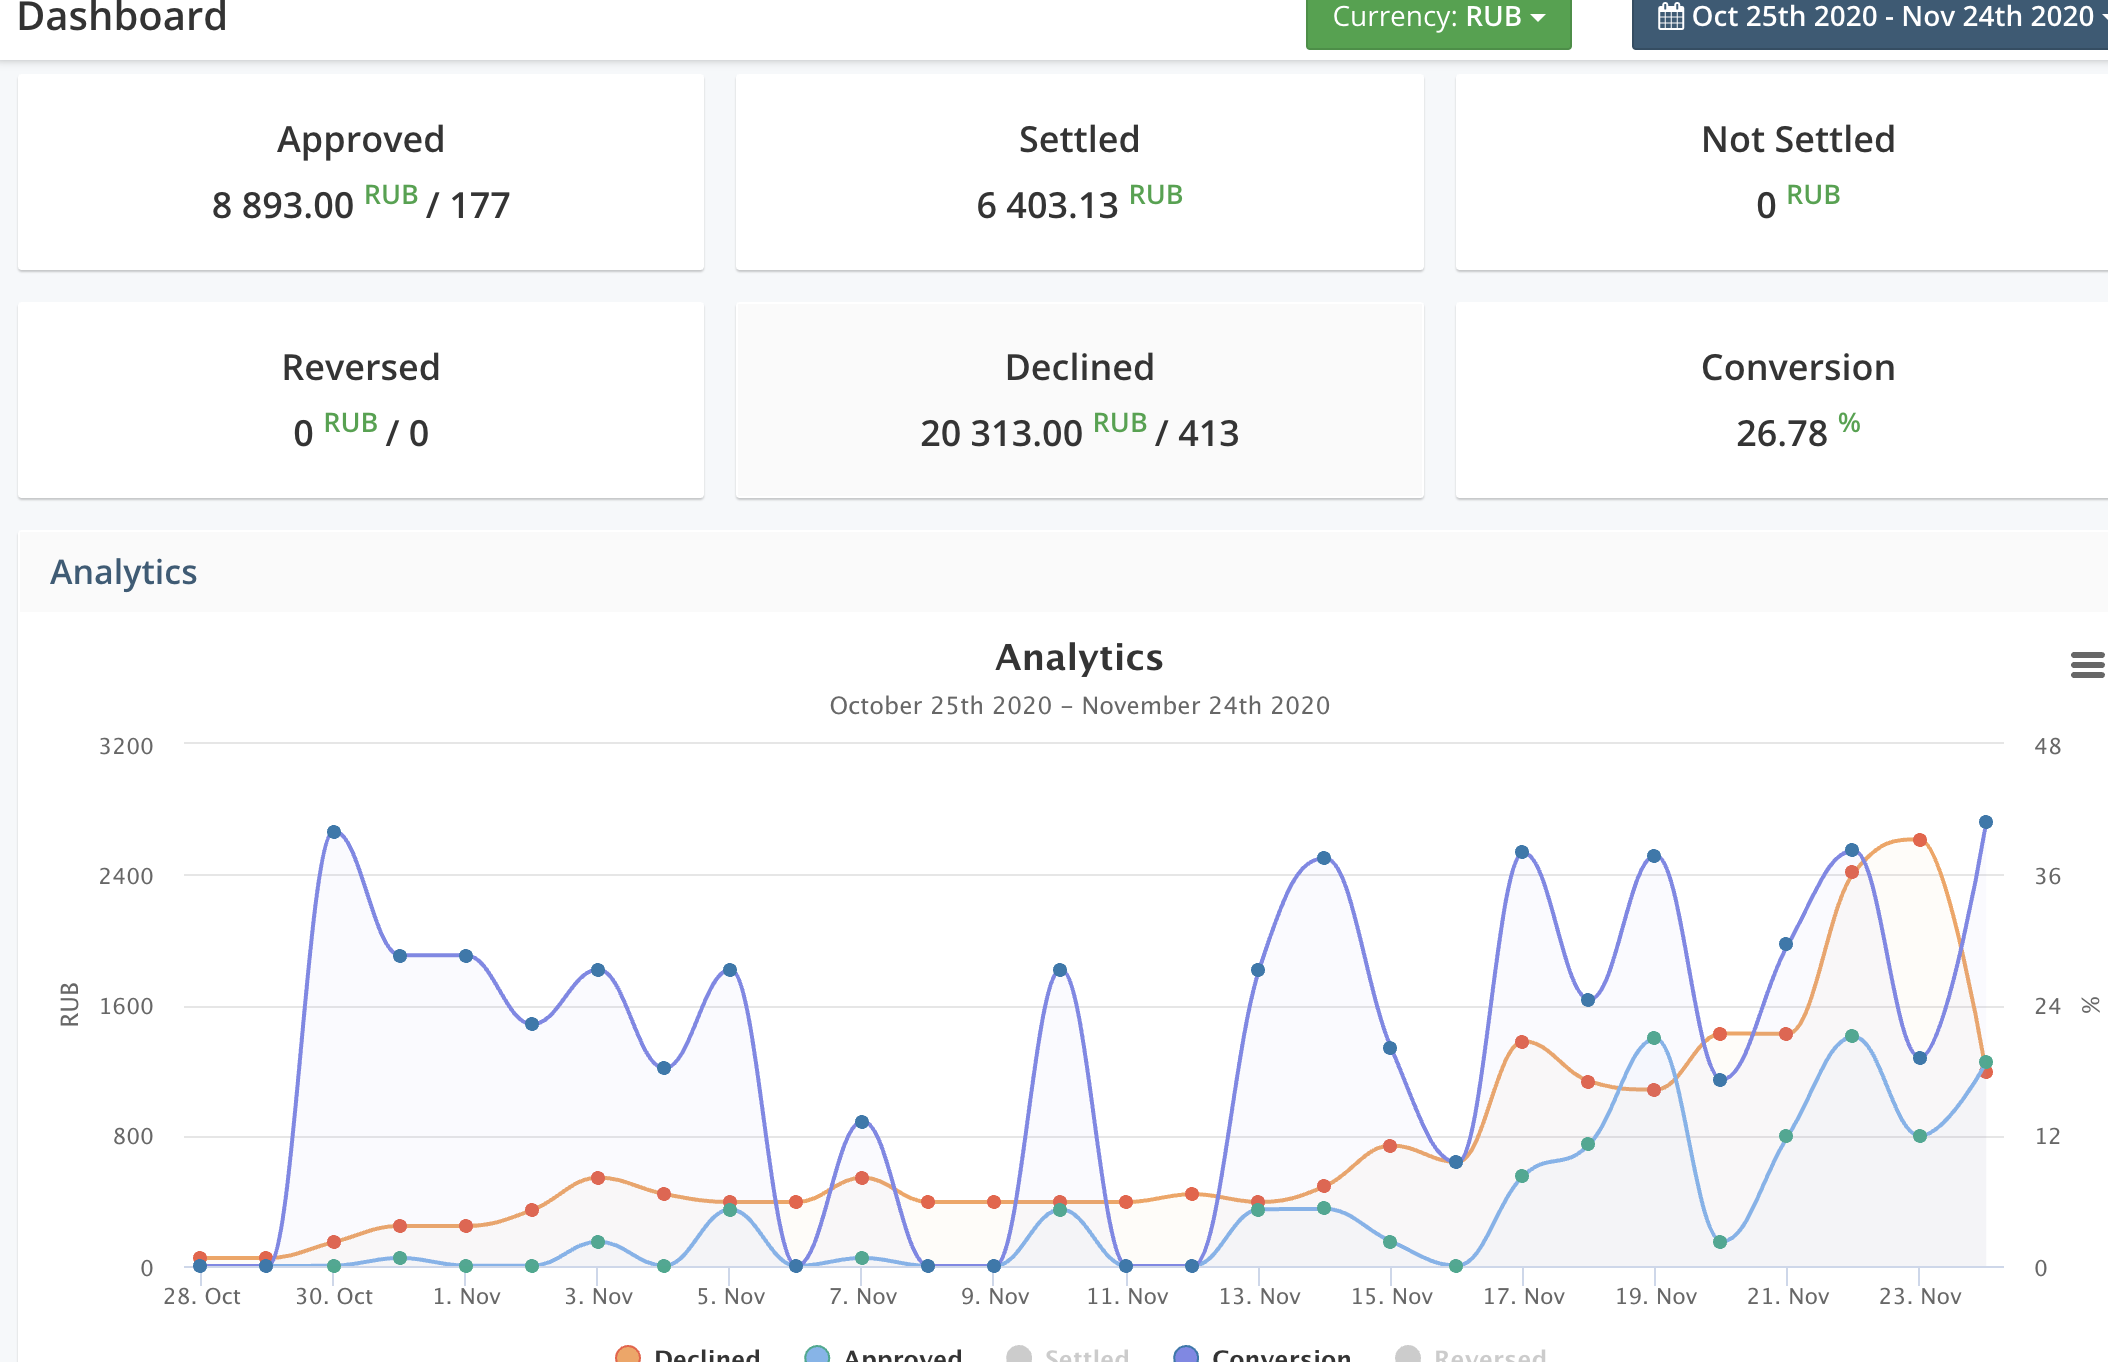Viewport: 2108px width, 1362px height.
Task: Click the Approved summary card
Action: coord(361,172)
